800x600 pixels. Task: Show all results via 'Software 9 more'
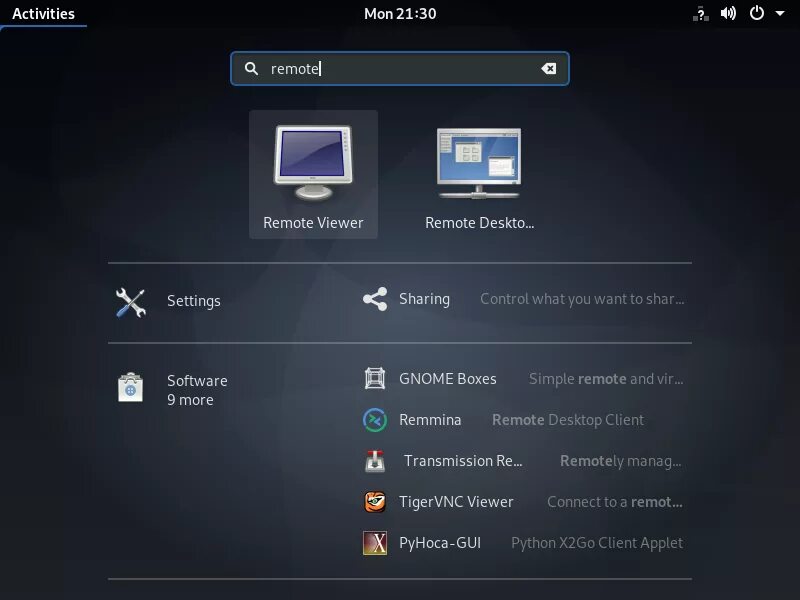pos(197,390)
